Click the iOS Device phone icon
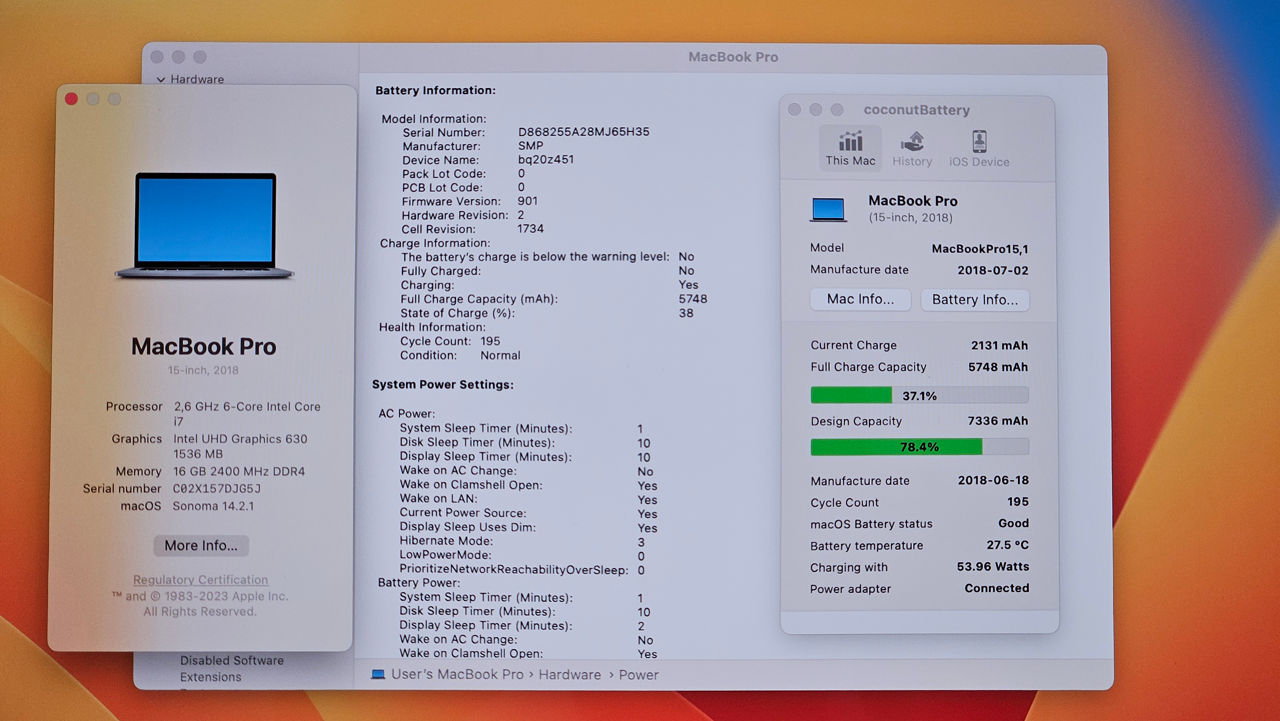Viewport: 1280px width, 721px height. point(979,141)
